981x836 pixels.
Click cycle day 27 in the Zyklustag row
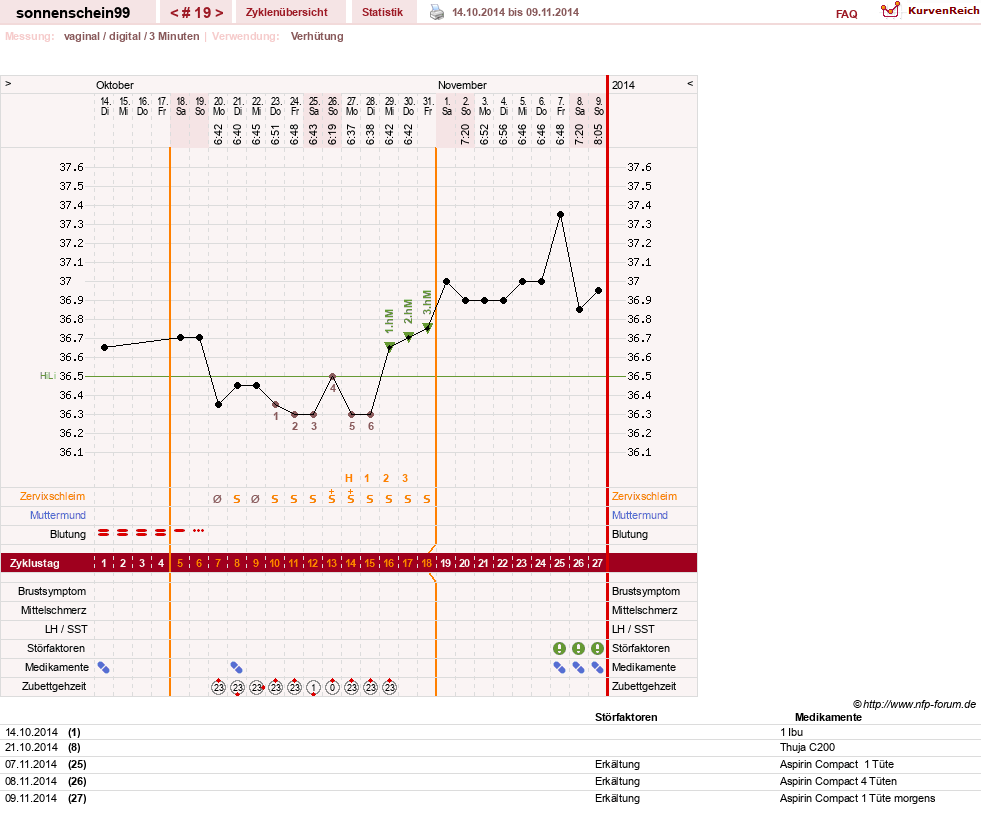[597, 563]
